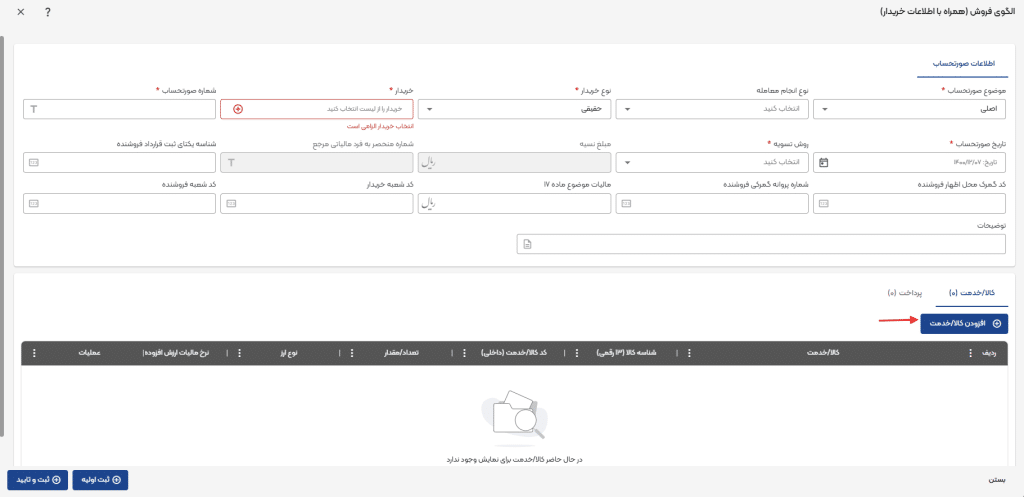Open the calendar icon in تاریخ صورتحساب
This screenshot has height=497, width=1024.
823,162
